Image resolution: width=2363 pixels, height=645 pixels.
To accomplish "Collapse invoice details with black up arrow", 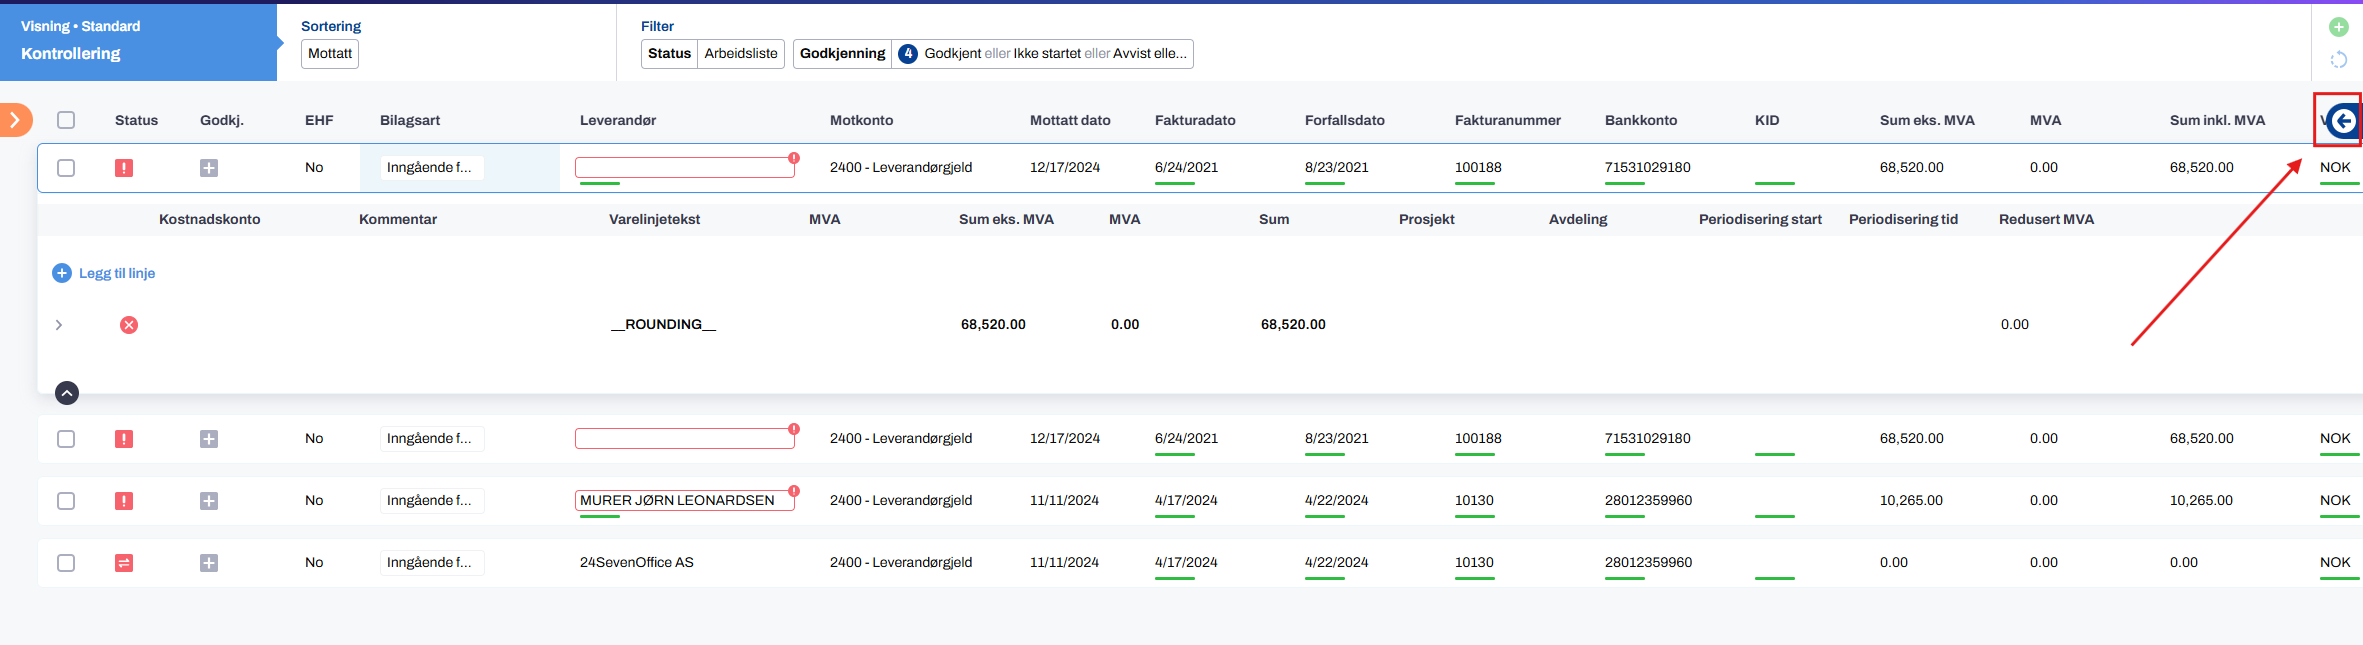I will (x=67, y=393).
